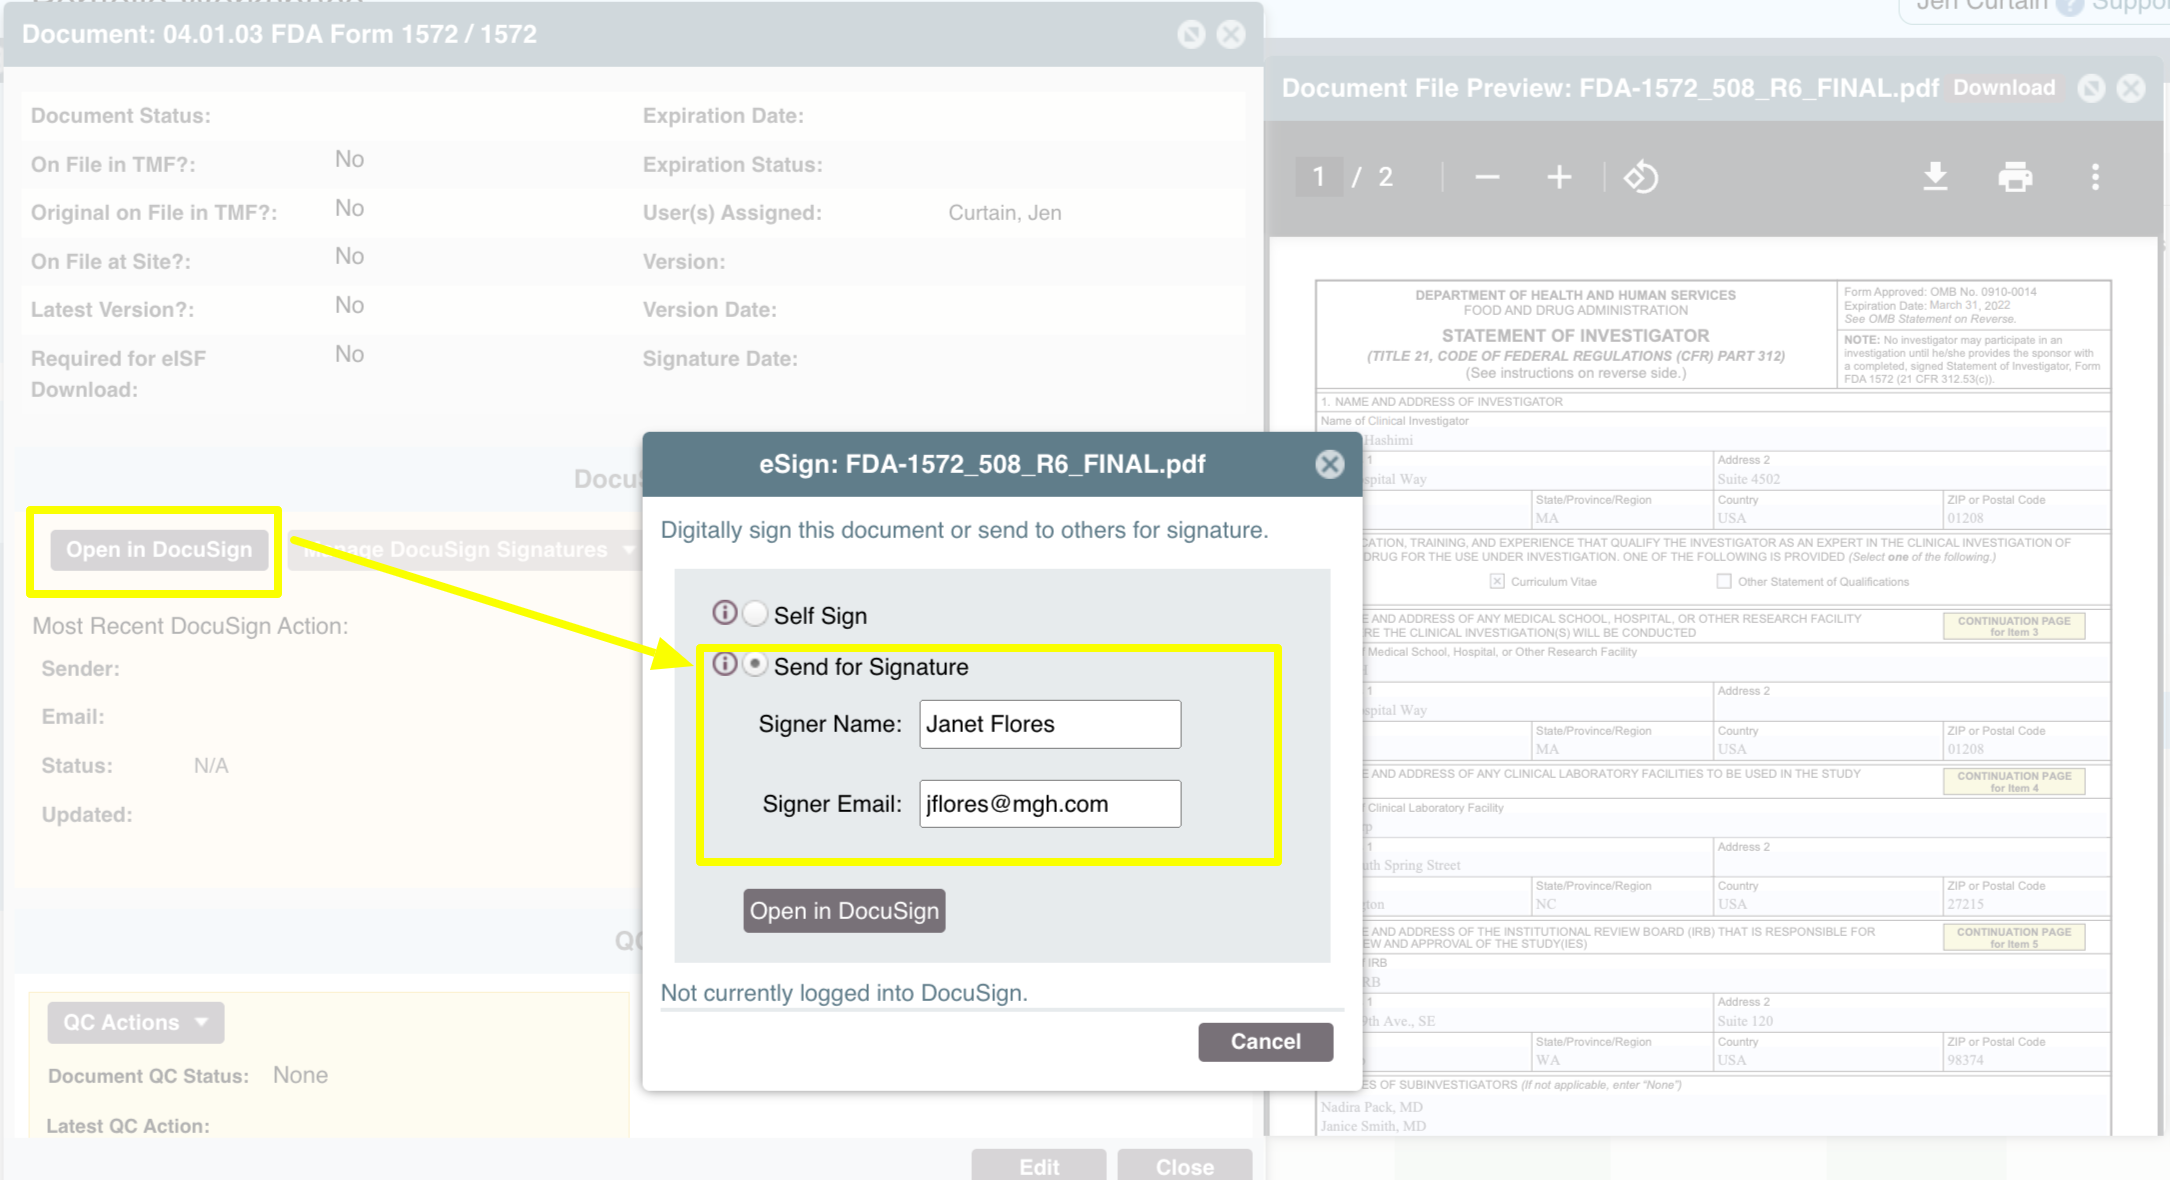This screenshot has width=2170, height=1180.
Task: Click 'Most Recent DocuSign Action:' label
Action: point(190,626)
